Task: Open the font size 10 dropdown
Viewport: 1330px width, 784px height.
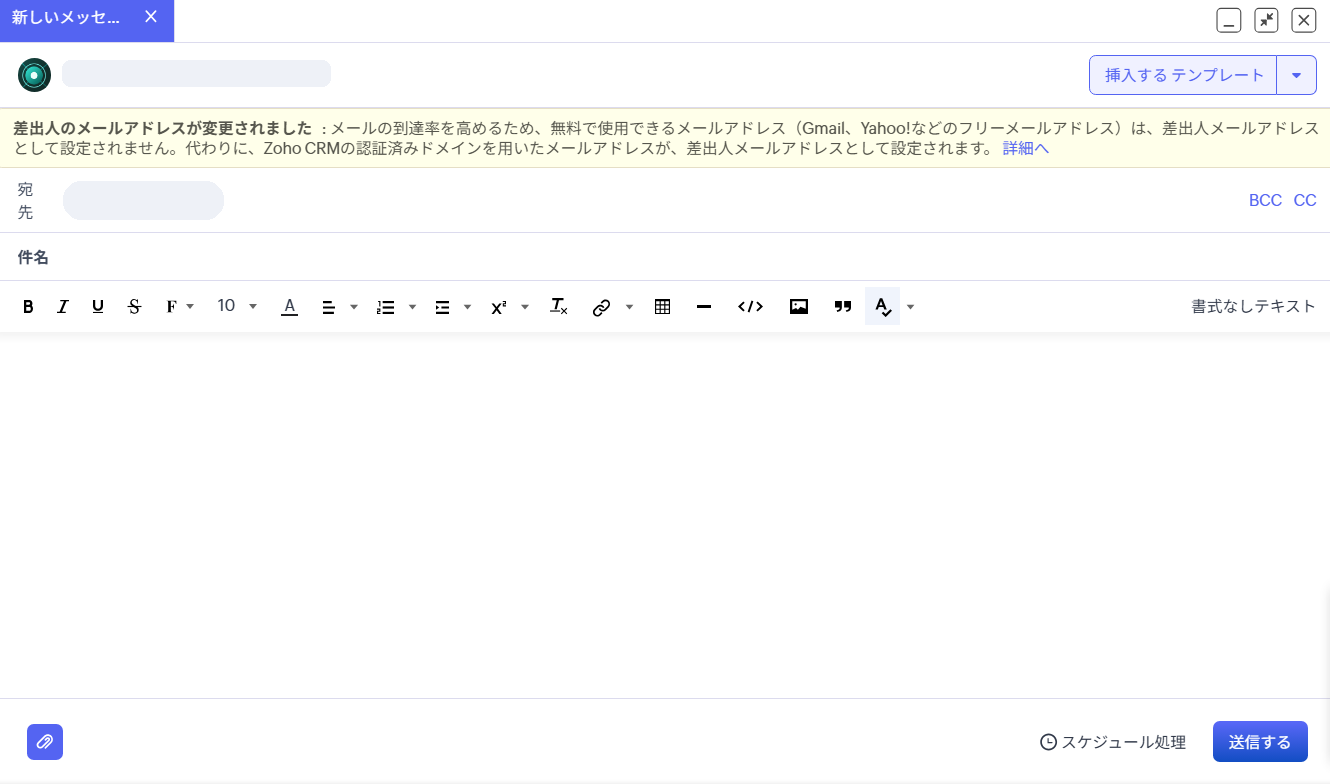Action: pos(237,306)
